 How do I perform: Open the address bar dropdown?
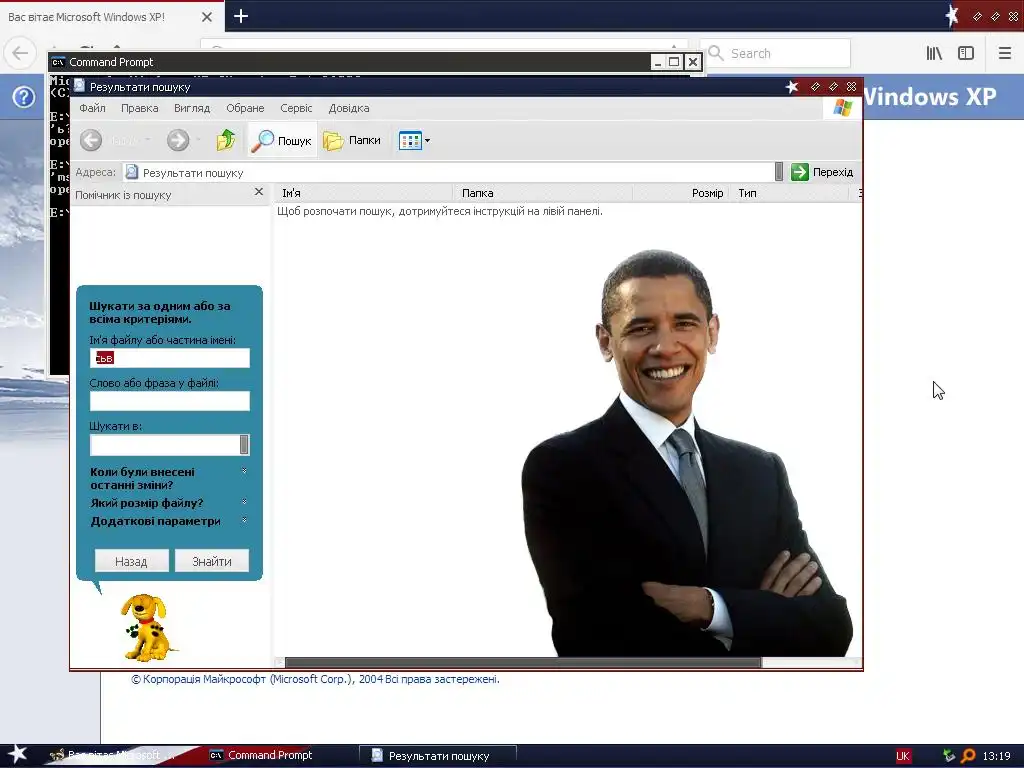point(778,172)
